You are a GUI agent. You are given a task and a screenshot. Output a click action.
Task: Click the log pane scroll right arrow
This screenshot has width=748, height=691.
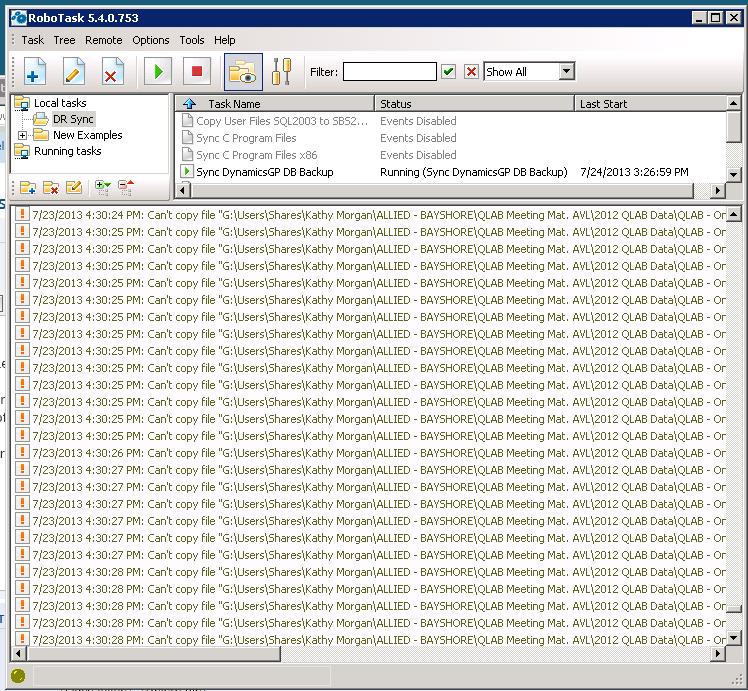[718, 653]
